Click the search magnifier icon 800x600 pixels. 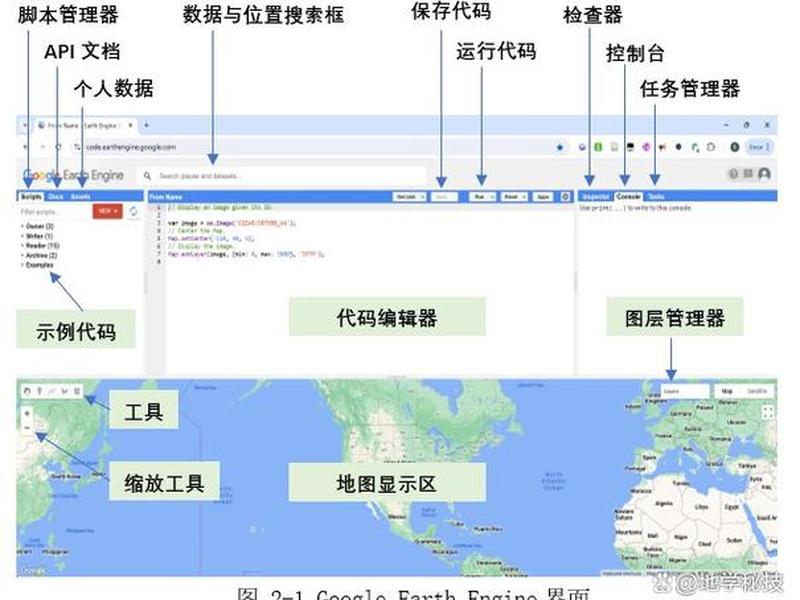coord(147,176)
